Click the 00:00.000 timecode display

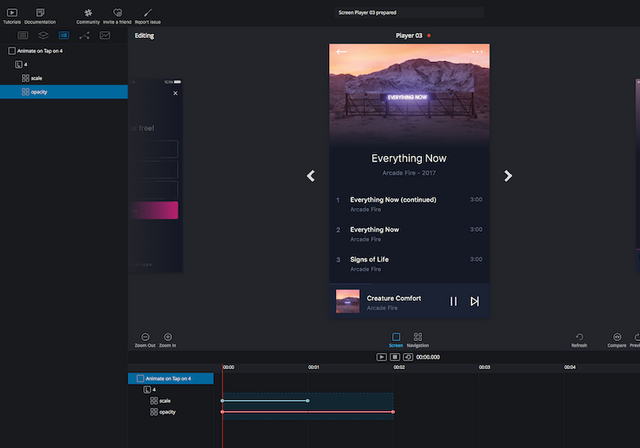428,357
